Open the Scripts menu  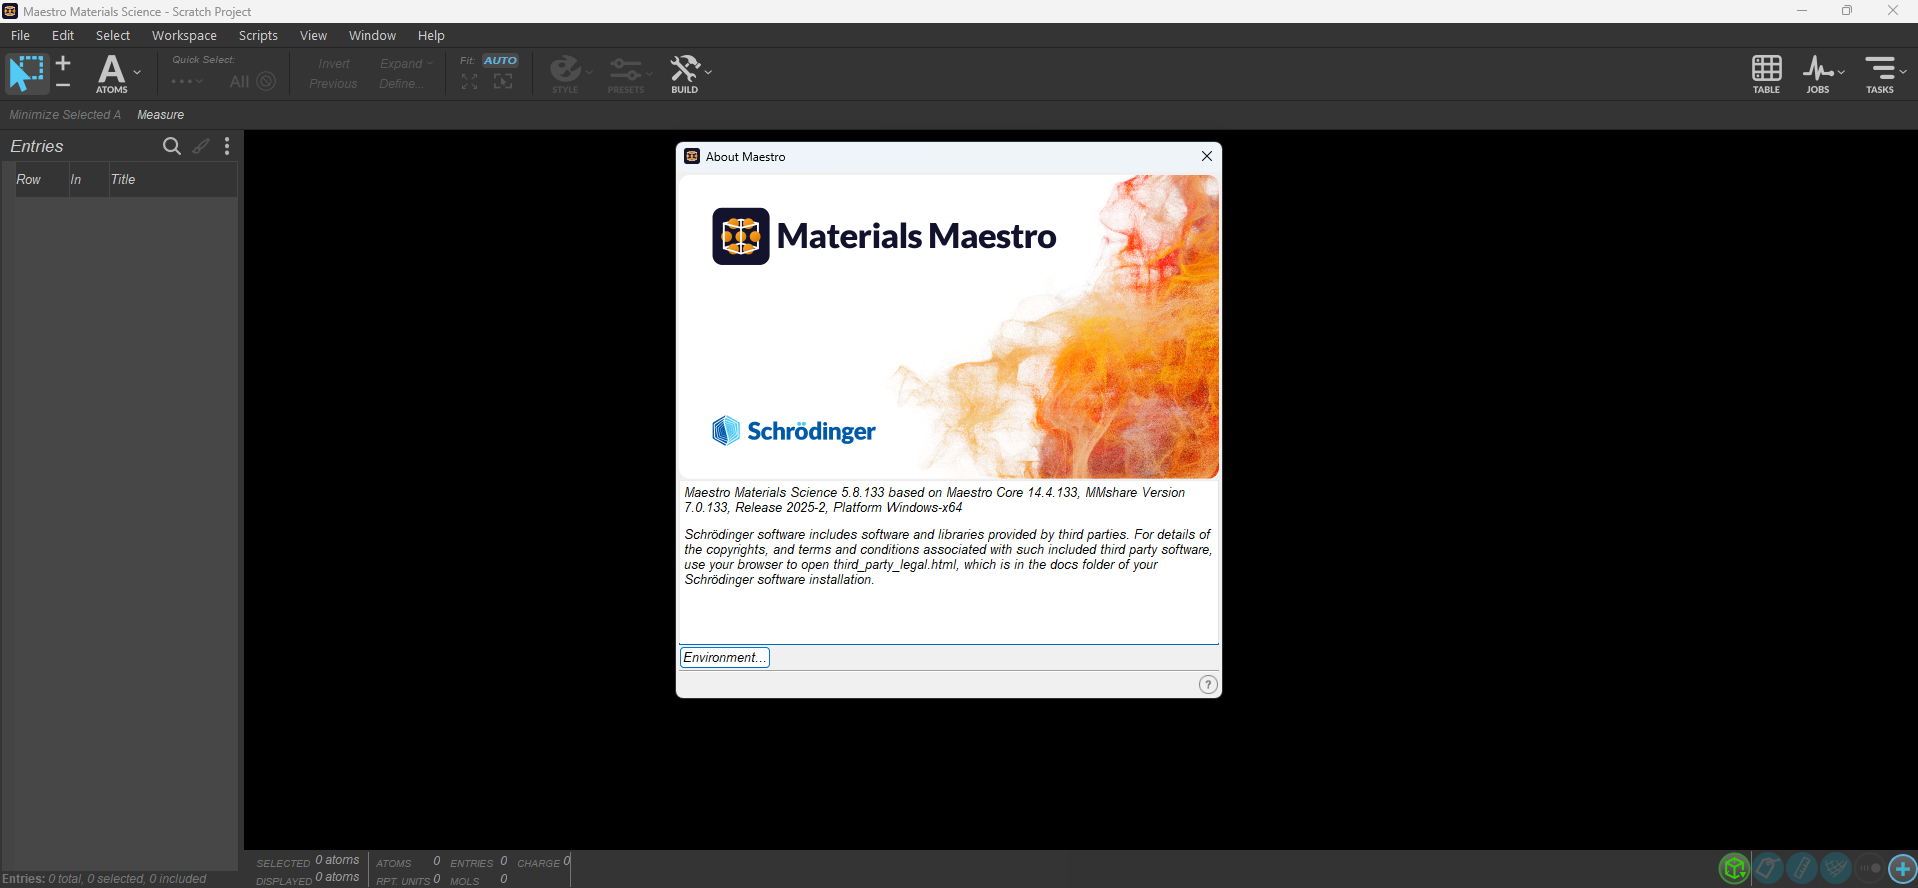pyautogui.click(x=258, y=35)
